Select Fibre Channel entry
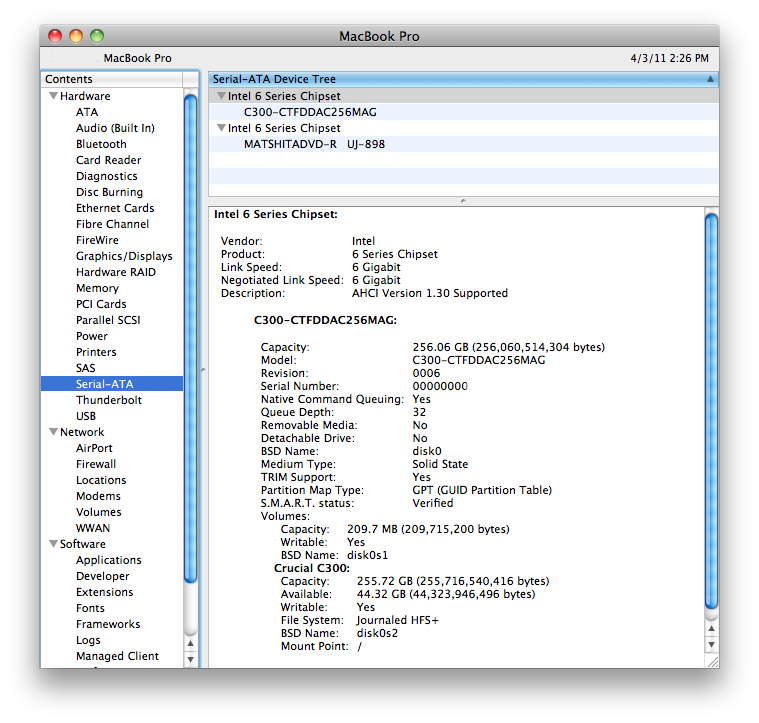759x723 pixels. pos(112,224)
